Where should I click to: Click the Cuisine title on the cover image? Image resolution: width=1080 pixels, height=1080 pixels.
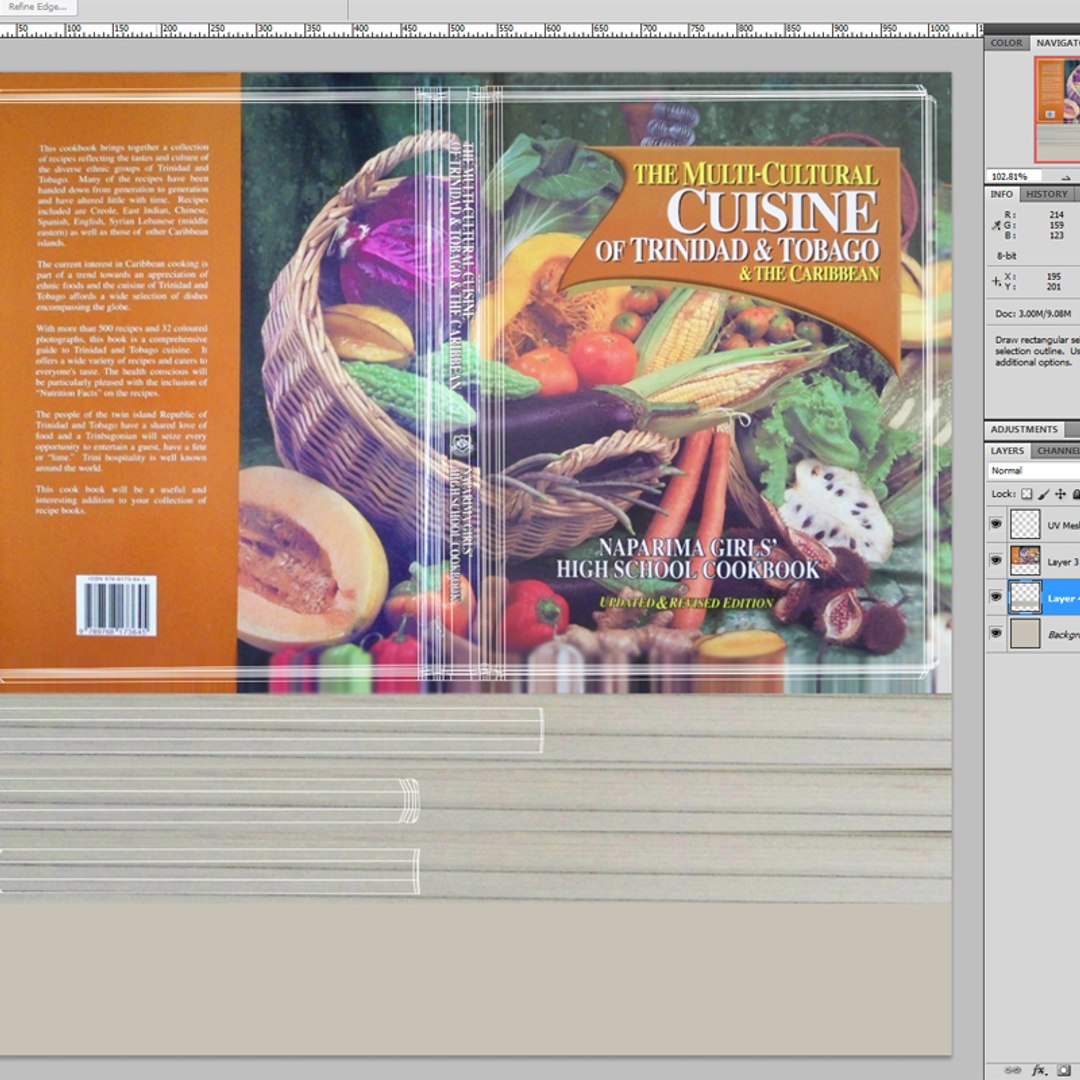tap(773, 211)
